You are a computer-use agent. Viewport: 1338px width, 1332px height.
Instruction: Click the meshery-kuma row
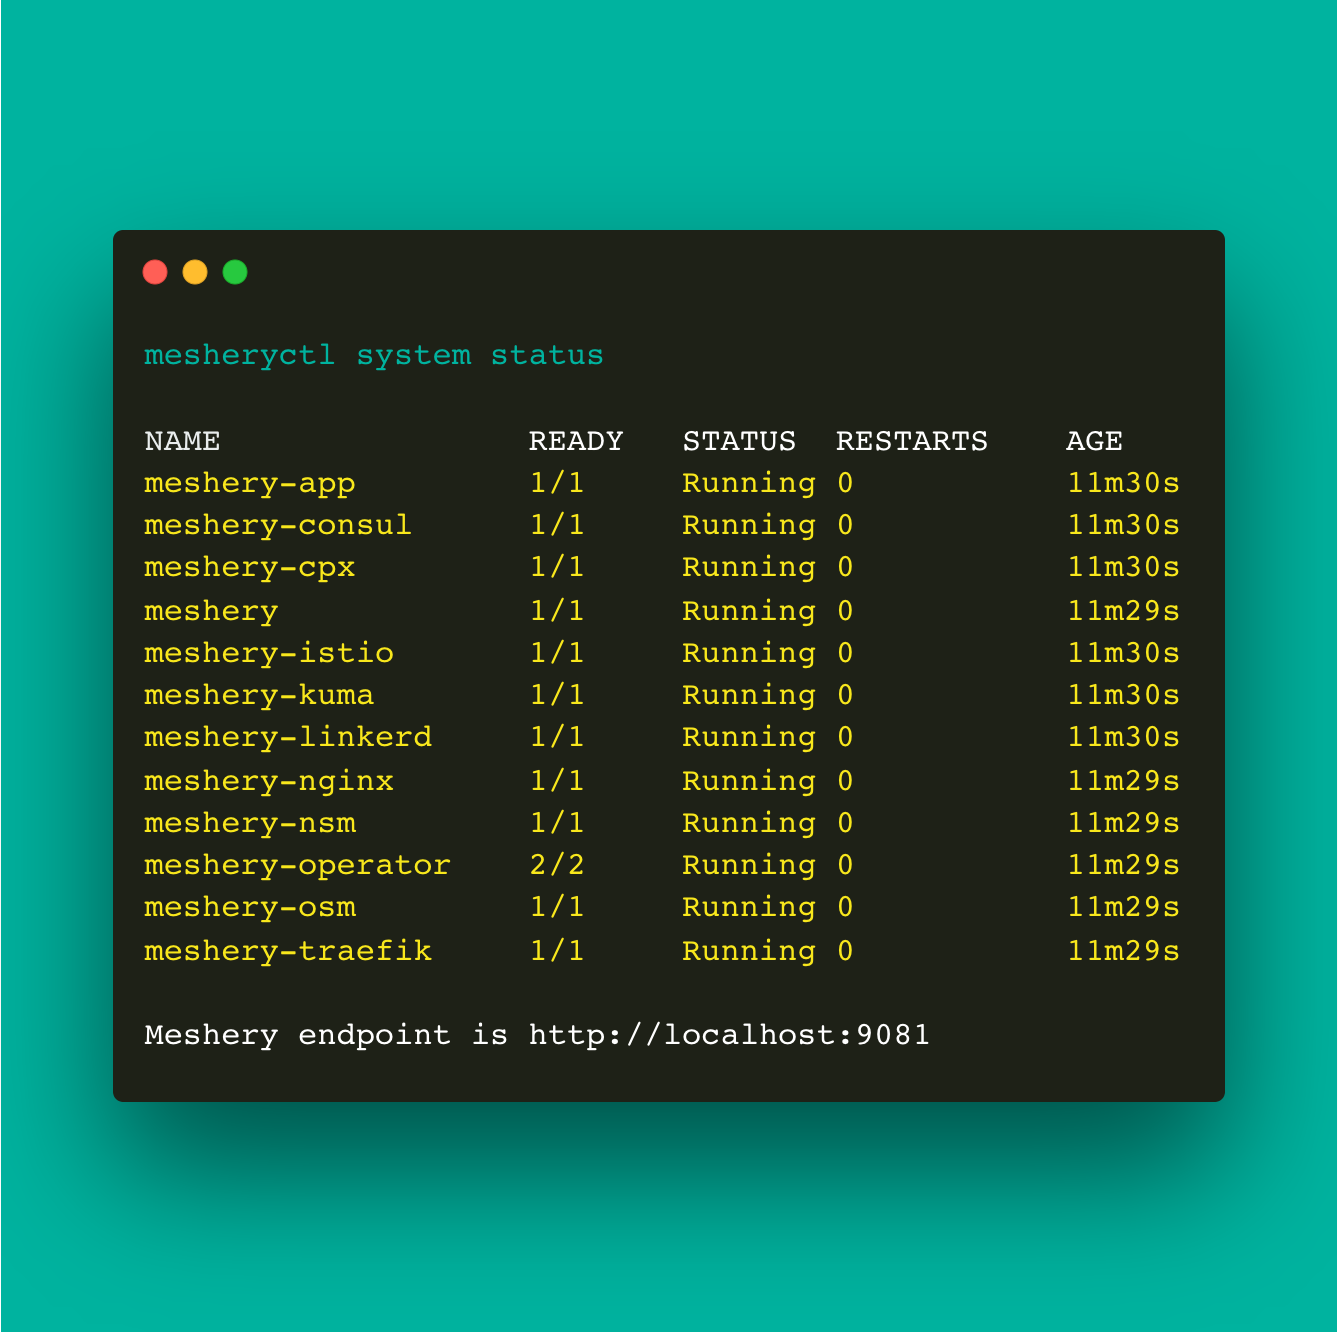tap(258, 694)
